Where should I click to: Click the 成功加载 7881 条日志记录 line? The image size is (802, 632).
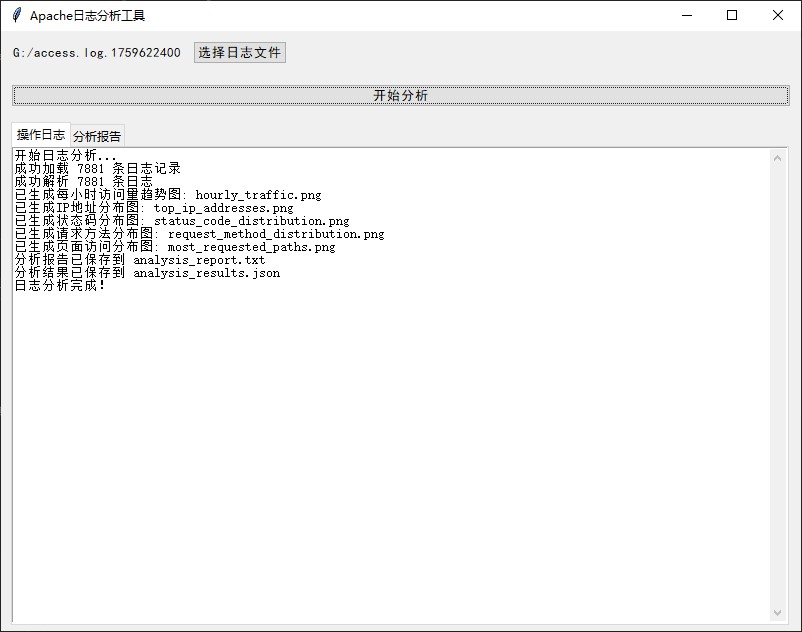[x=98, y=169]
